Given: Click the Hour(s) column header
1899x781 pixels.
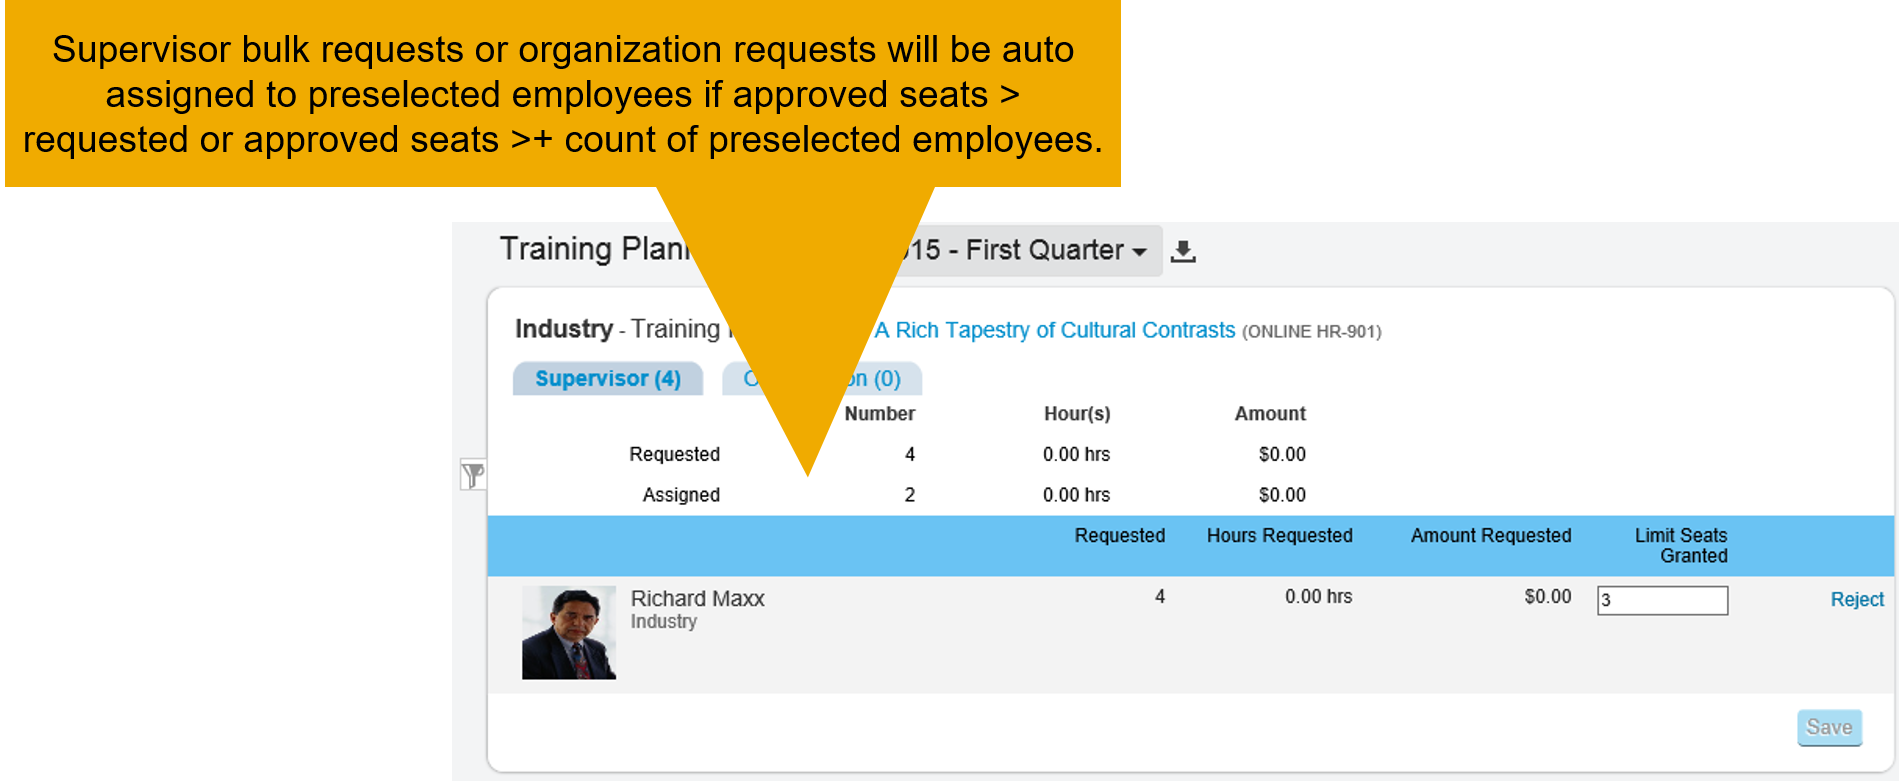Looking at the screenshot, I should click(x=1077, y=414).
